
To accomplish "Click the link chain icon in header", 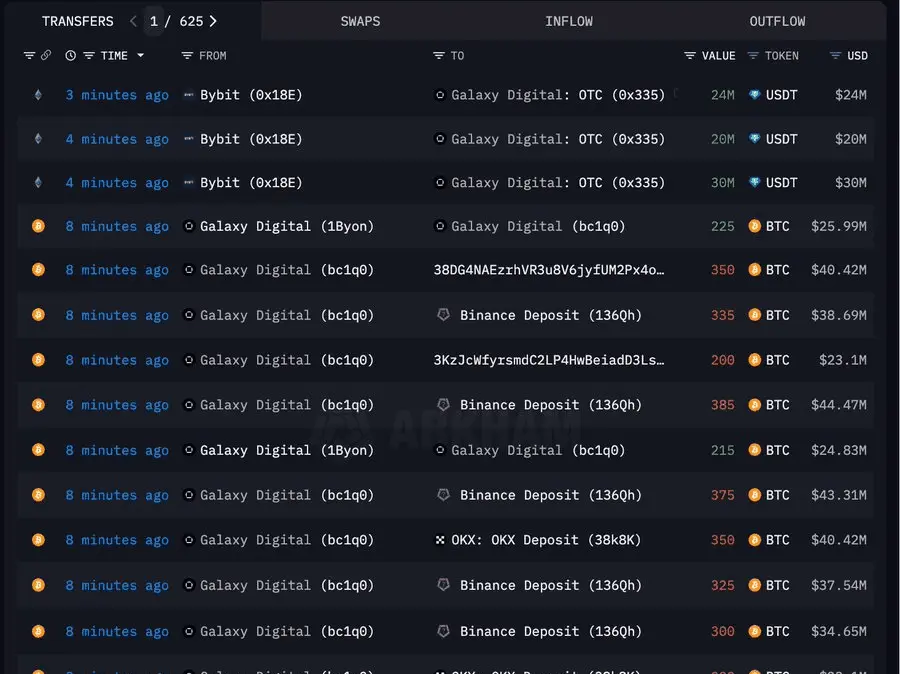I will click(46, 55).
